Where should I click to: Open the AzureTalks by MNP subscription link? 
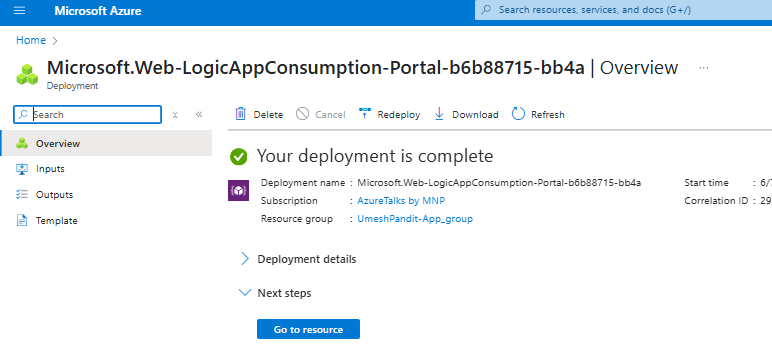401,201
